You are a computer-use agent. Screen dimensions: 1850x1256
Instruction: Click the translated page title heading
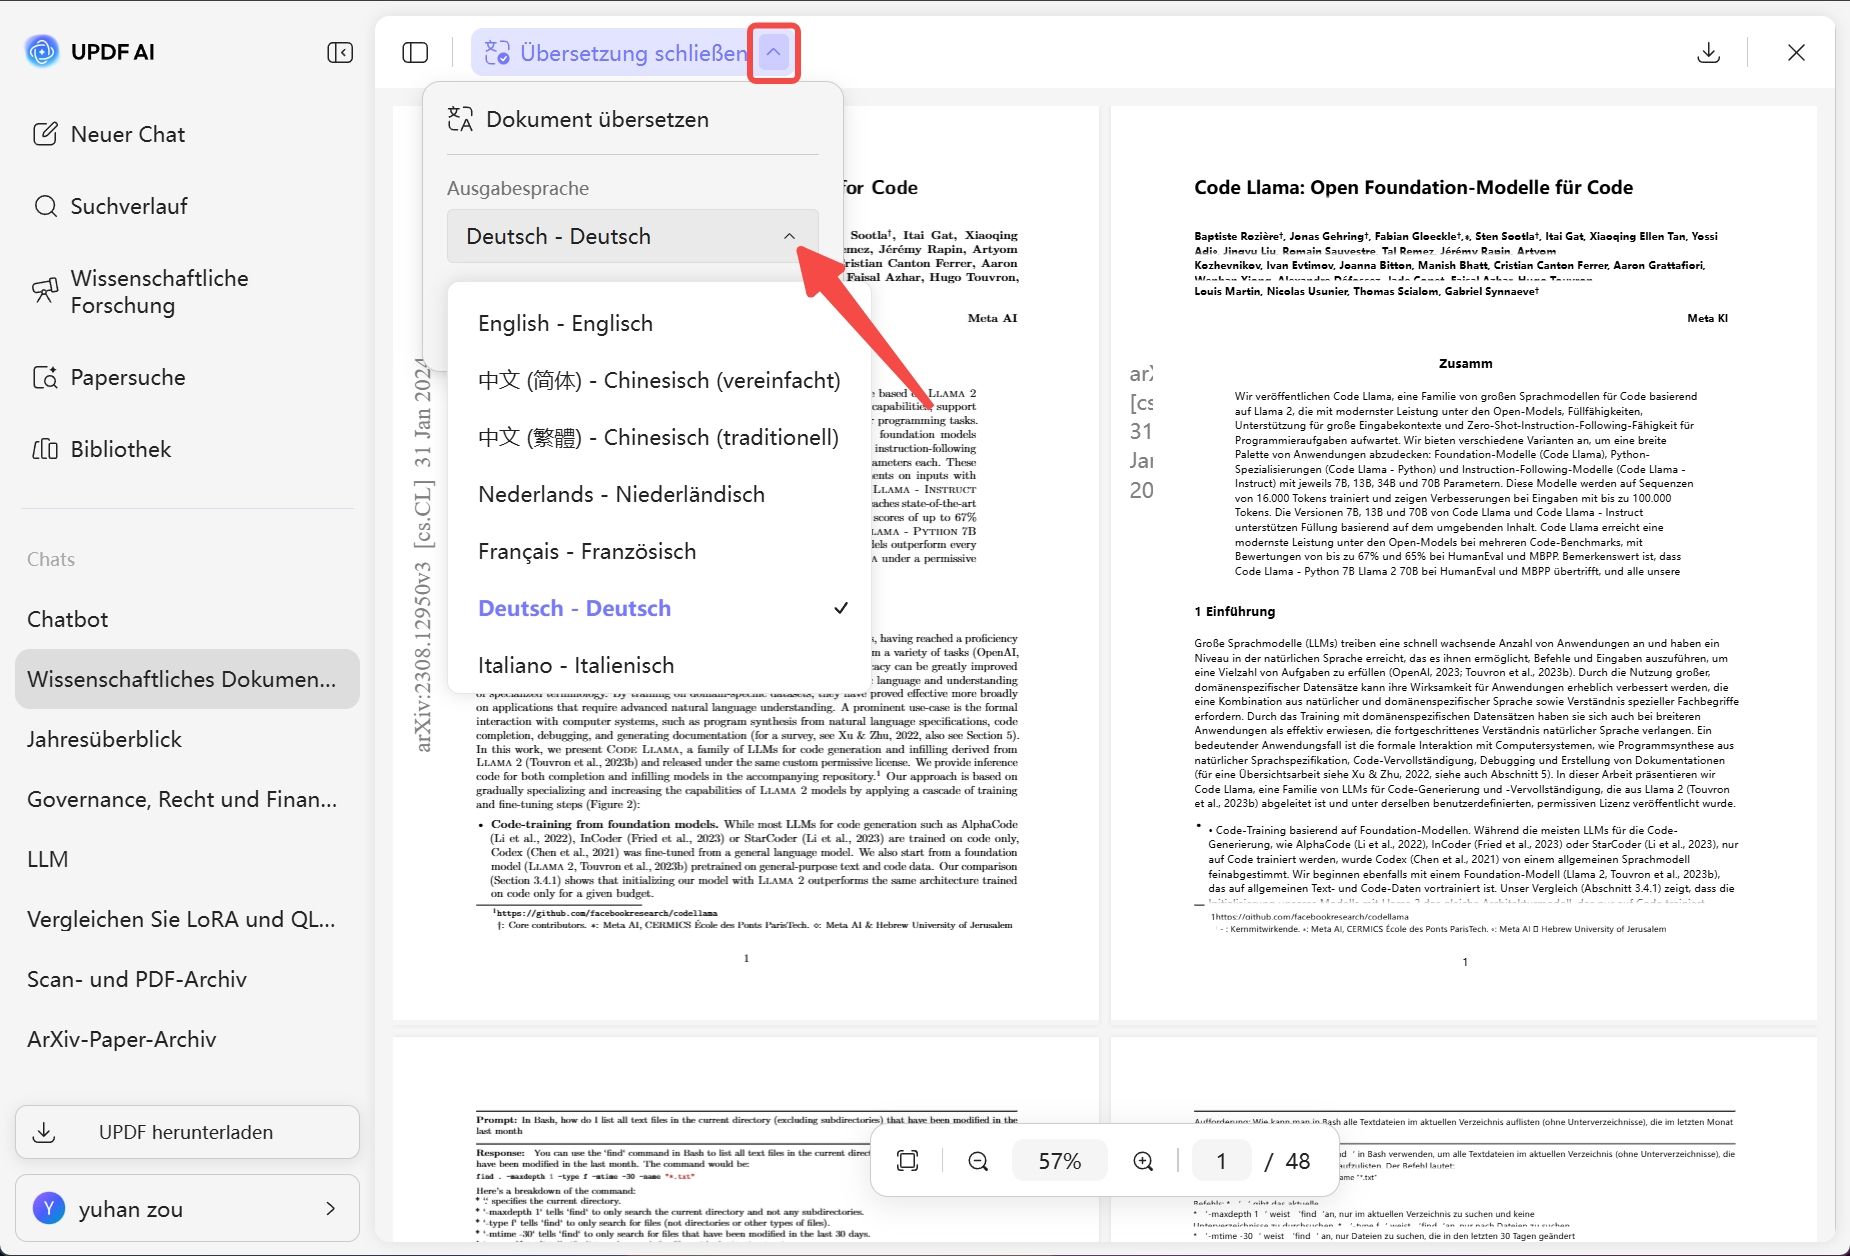(1413, 187)
